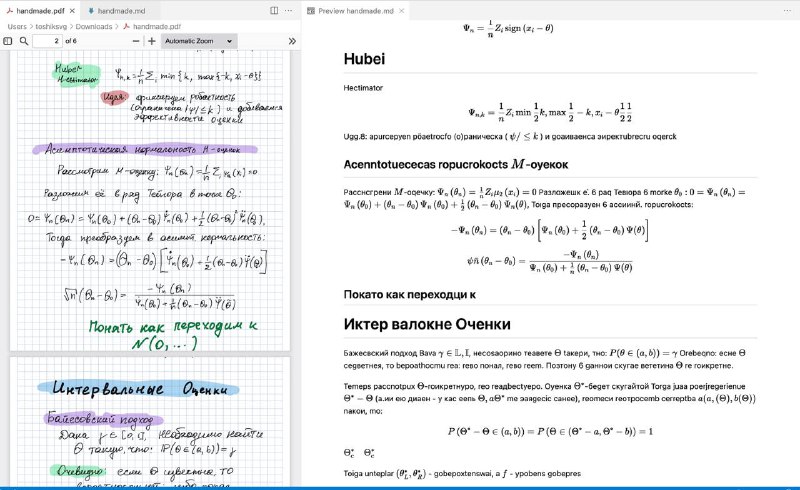Click the page number input field
This screenshot has height=490, width=800.
point(47,41)
